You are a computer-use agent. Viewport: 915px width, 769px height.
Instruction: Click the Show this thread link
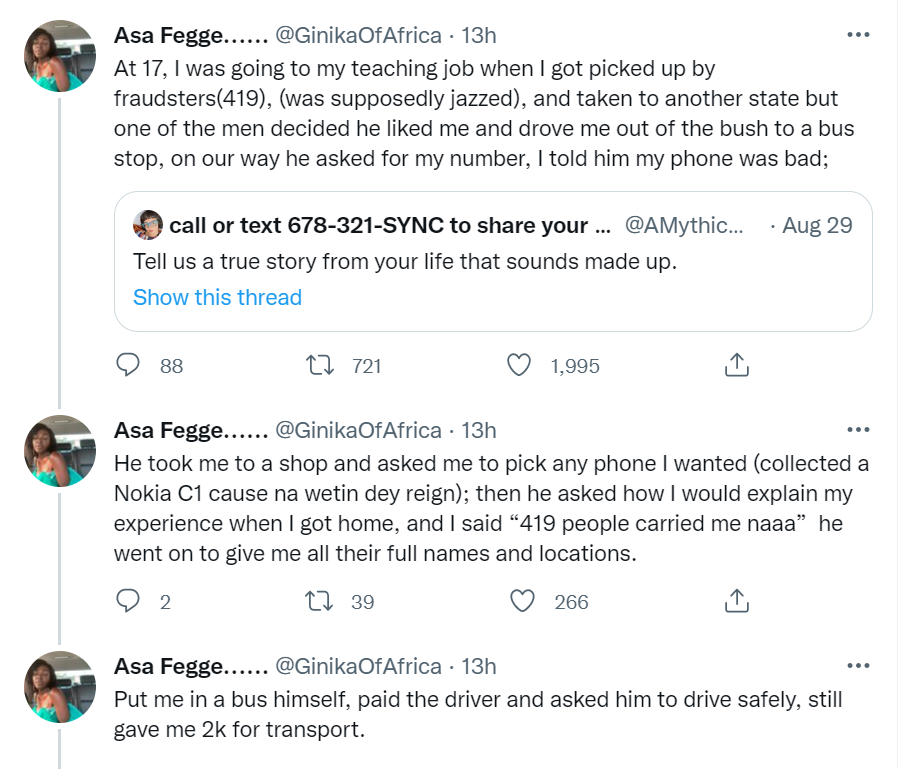[217, 297]
